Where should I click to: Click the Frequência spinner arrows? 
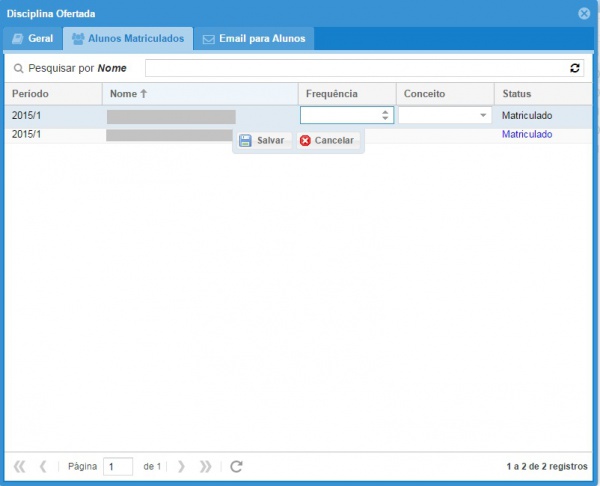(x=386, y=115)
